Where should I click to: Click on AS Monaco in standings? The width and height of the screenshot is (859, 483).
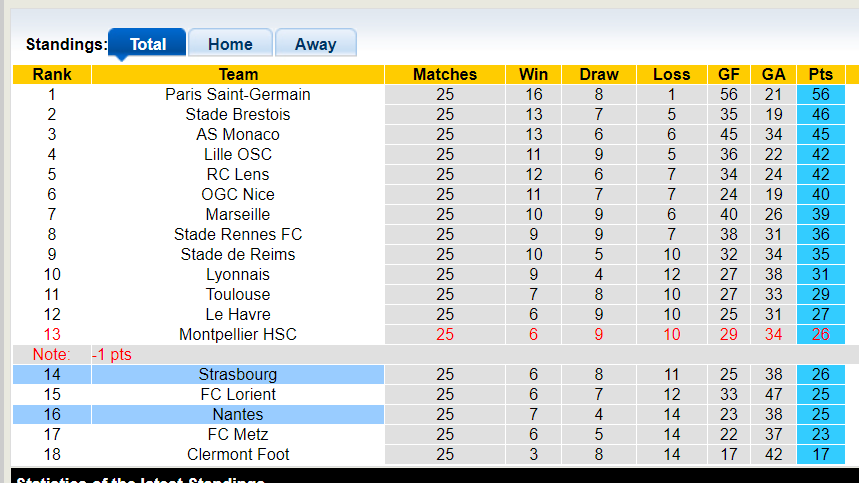[x=238, y=134]
